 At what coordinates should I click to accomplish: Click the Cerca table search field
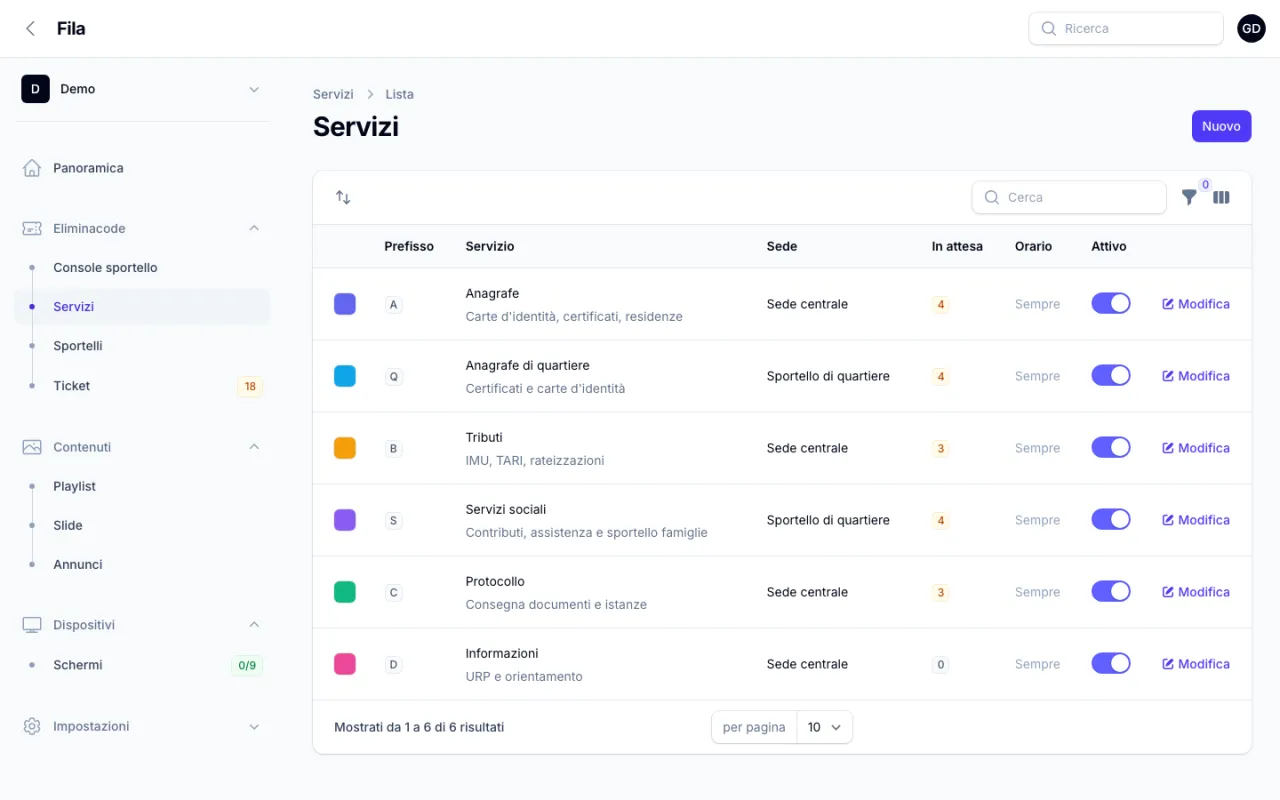click(x=1069, y=197)
